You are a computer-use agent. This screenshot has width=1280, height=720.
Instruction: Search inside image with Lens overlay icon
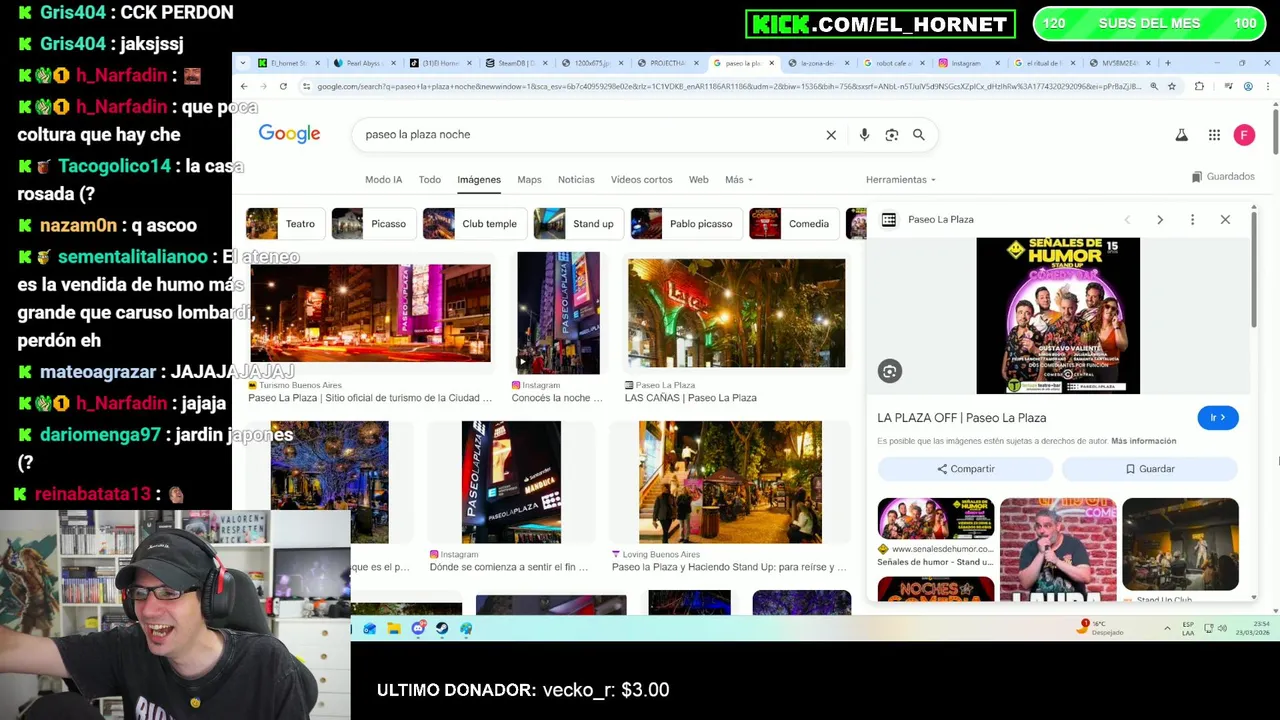click(889, 371)
